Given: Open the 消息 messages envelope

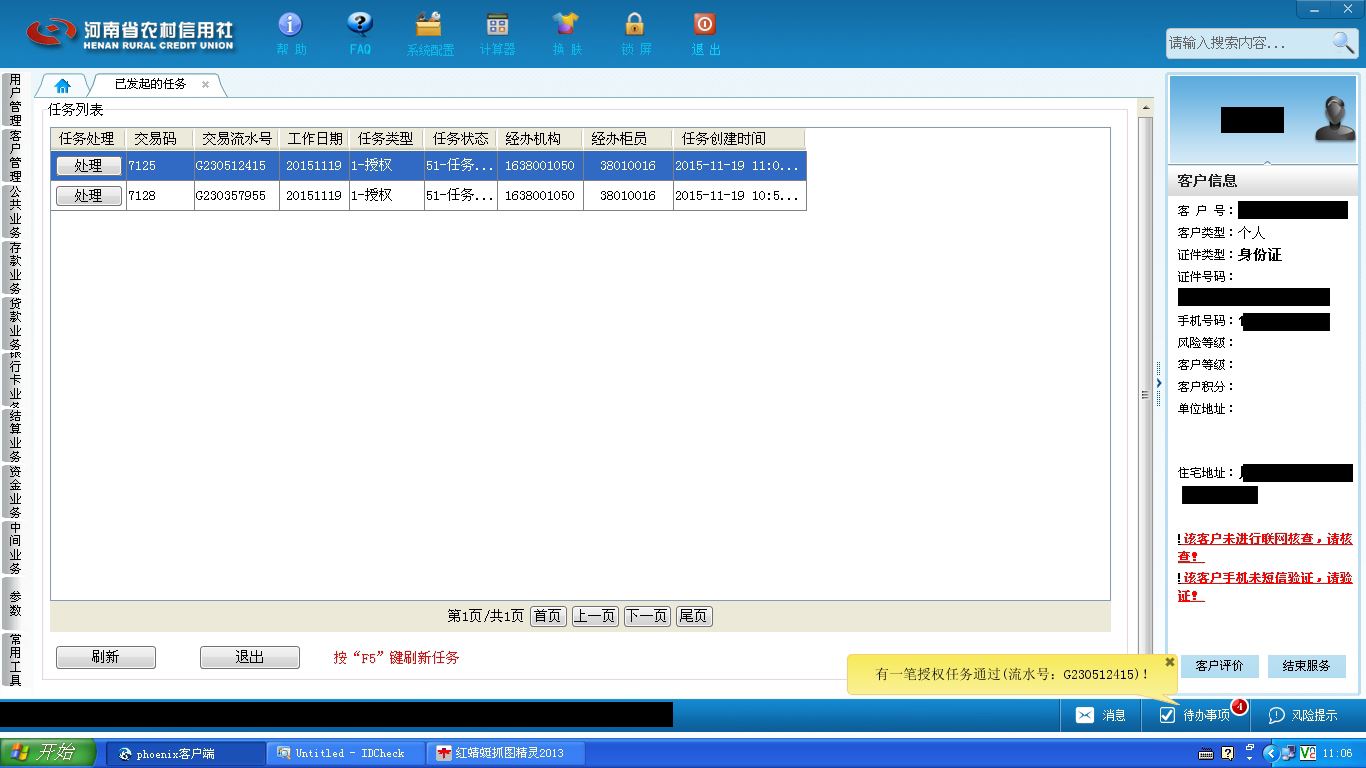Looking at the screenshot, I should 1100,715.
